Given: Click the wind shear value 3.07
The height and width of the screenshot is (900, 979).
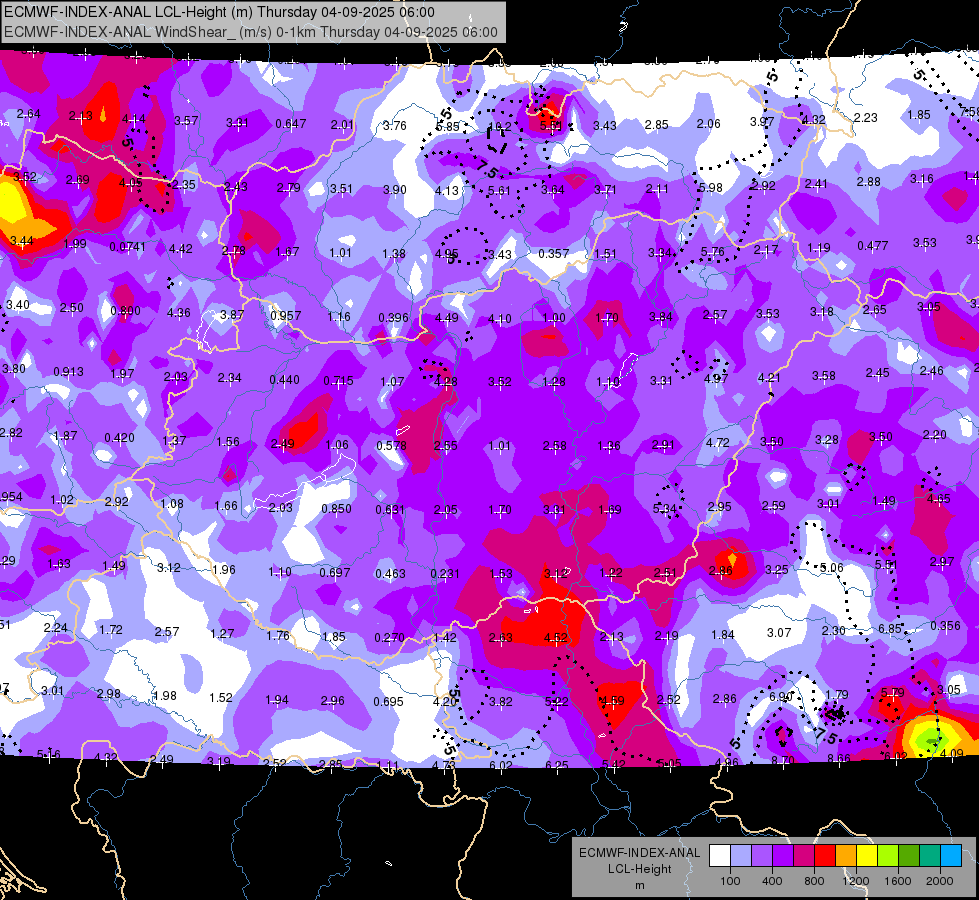Looking at the screenshot, I should coord(779,633).
